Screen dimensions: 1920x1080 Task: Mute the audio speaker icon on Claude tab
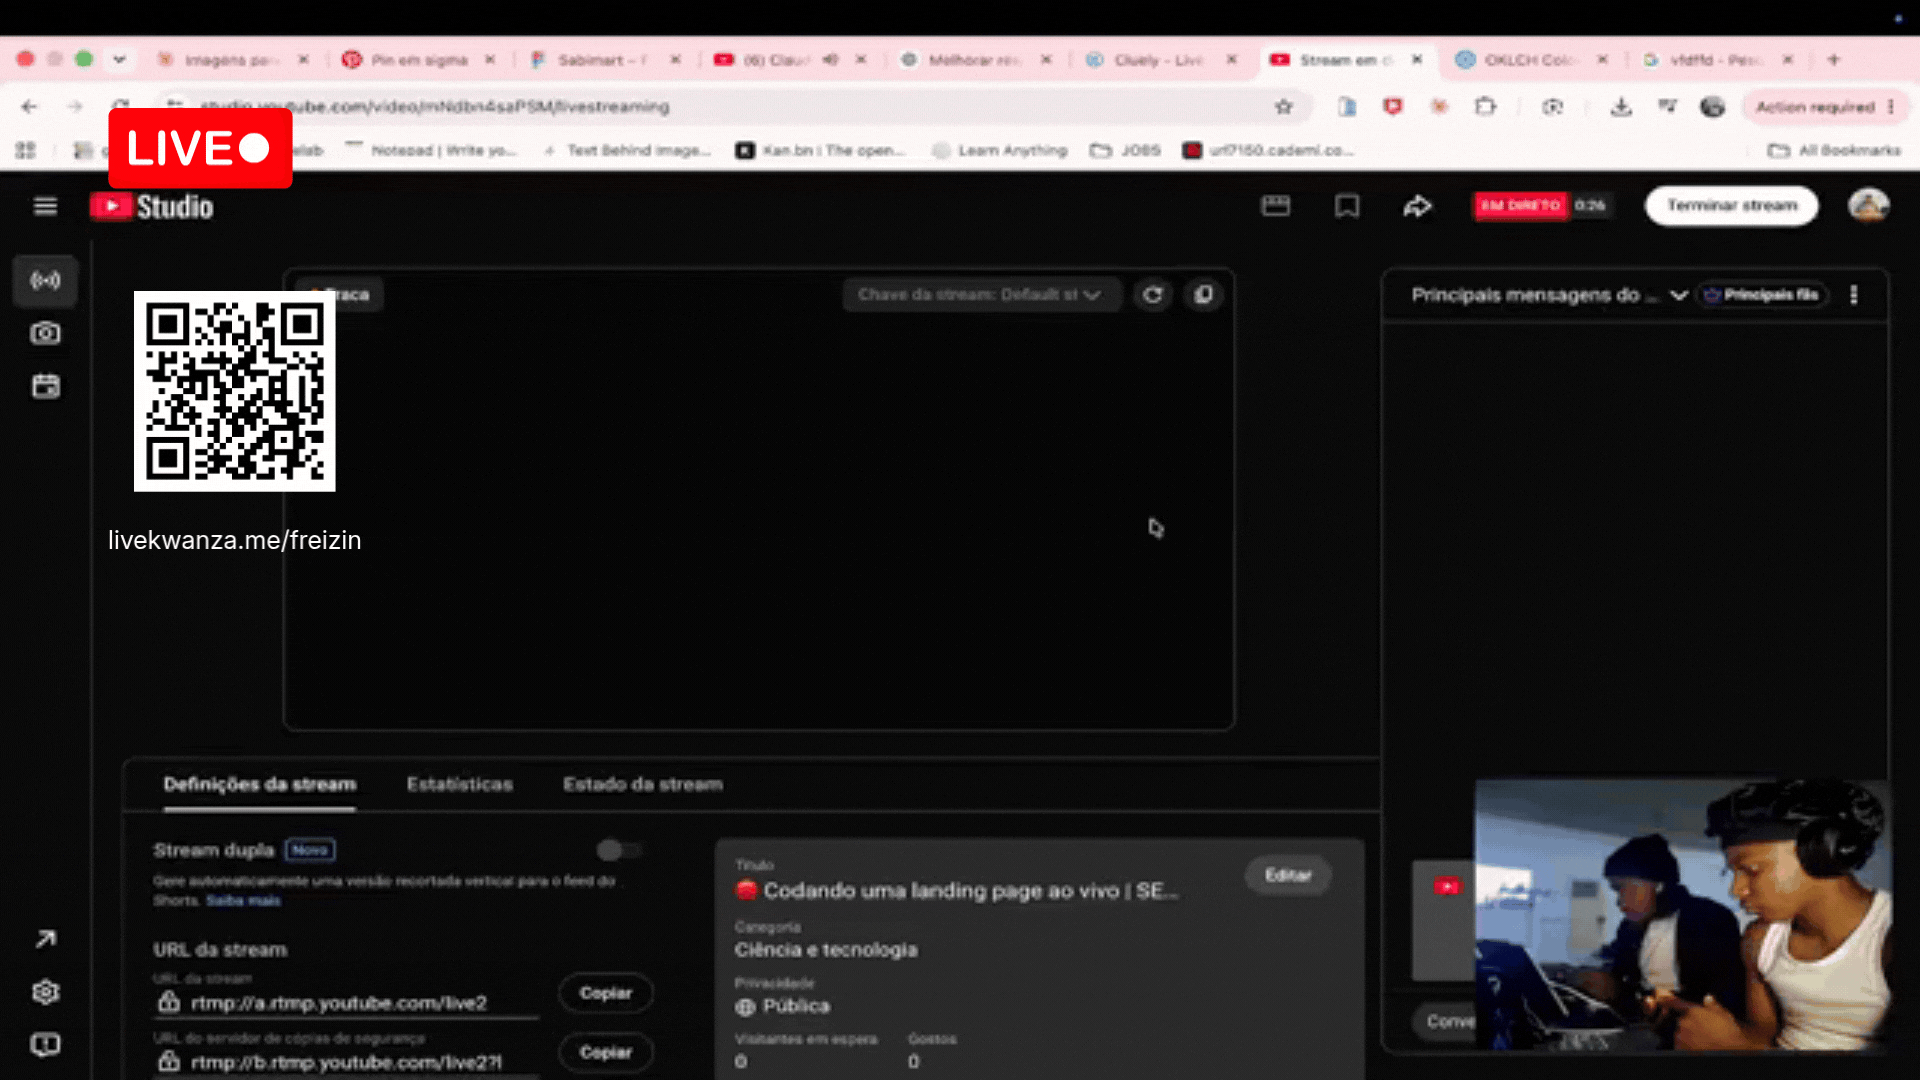click(x=831, y=60)
